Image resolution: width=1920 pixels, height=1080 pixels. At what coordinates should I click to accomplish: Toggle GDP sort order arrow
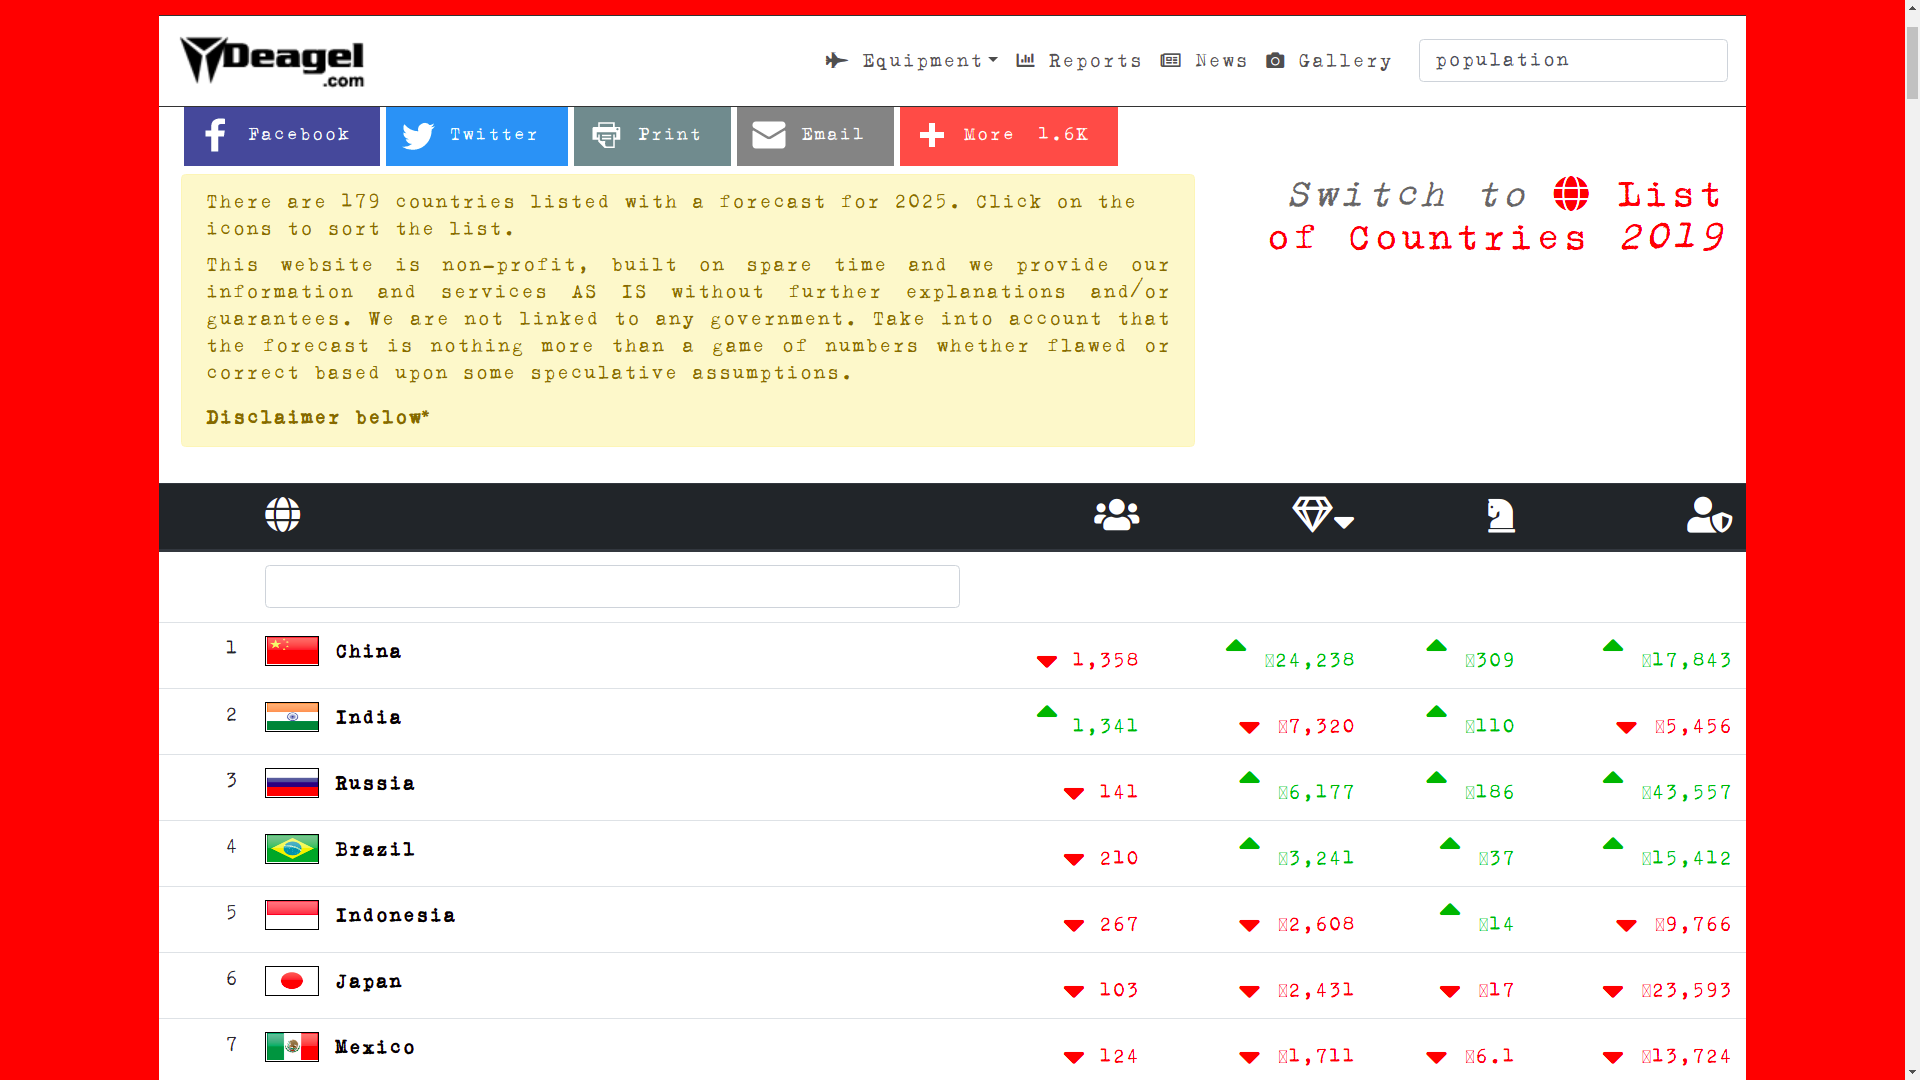tap(1344, 522)
